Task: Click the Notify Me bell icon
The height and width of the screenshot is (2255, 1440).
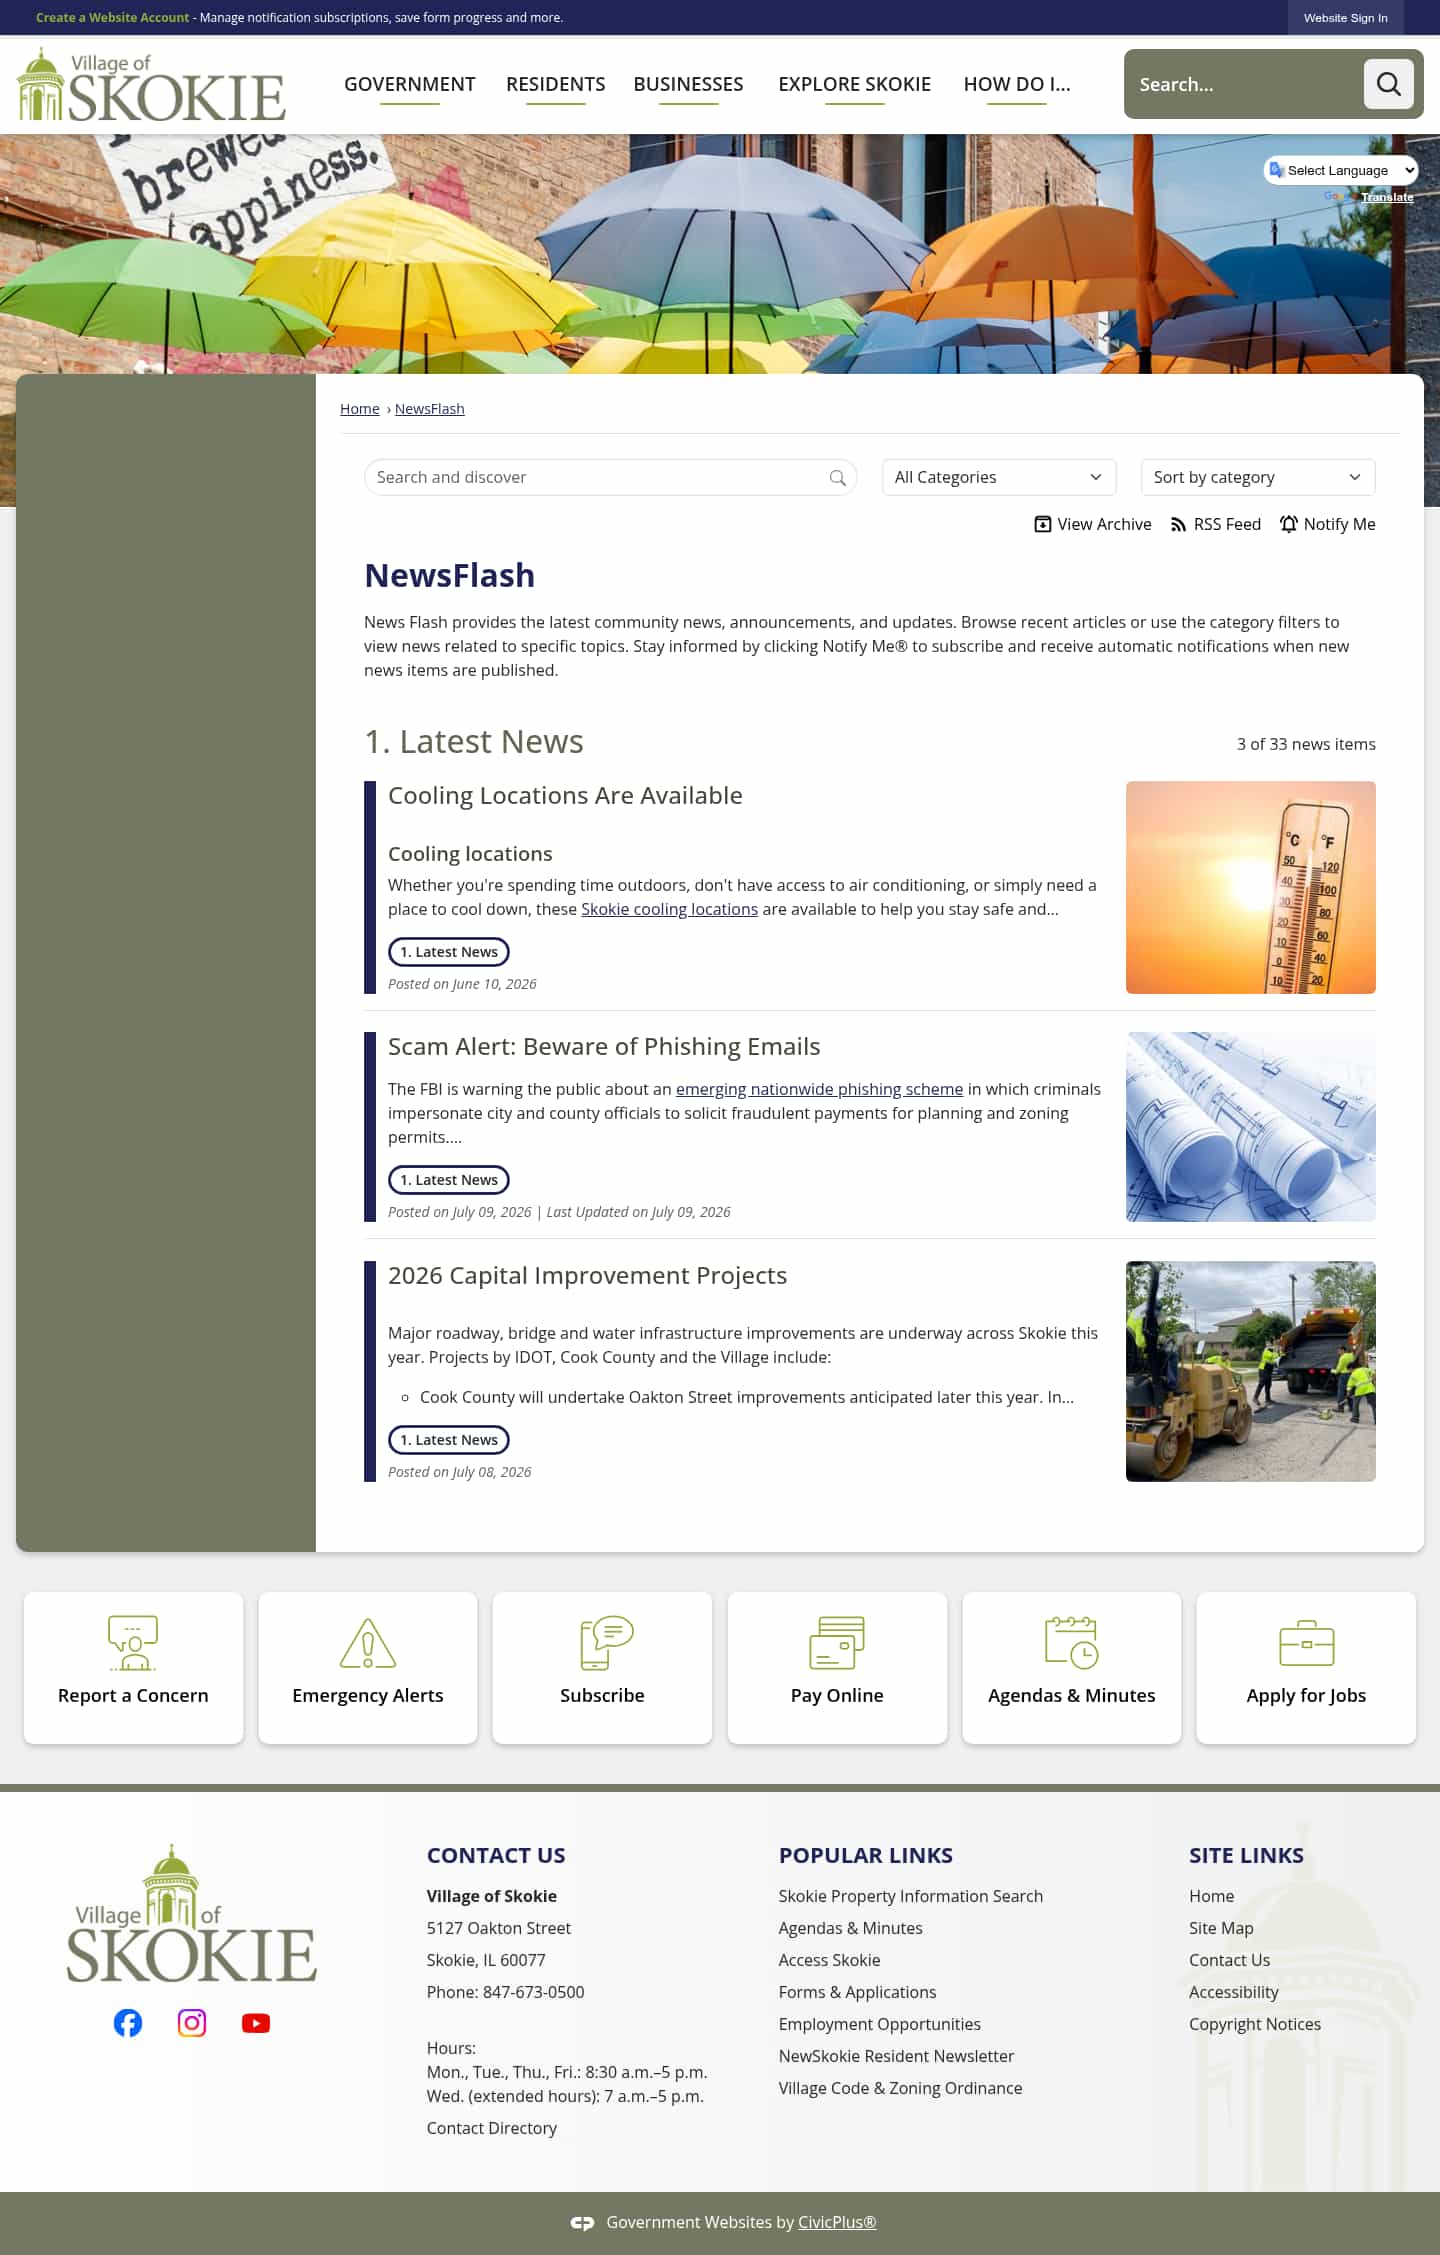Action: point(1289,524)
